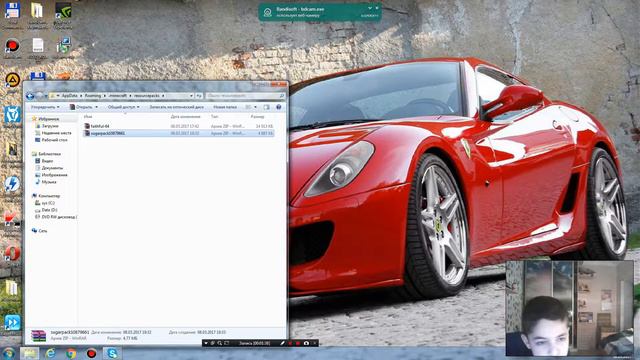The width and height of the screenshot is (640, 360).
Task: Open the AIMP yellow triangle desktop shortcut
Action: (x=12, y=80)
